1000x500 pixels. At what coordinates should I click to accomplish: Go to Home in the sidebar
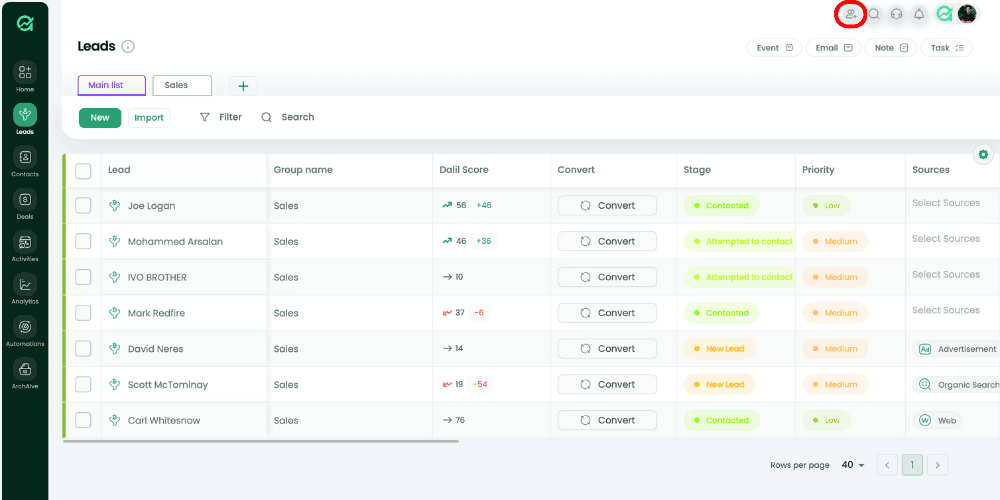[x=25, y=77]
